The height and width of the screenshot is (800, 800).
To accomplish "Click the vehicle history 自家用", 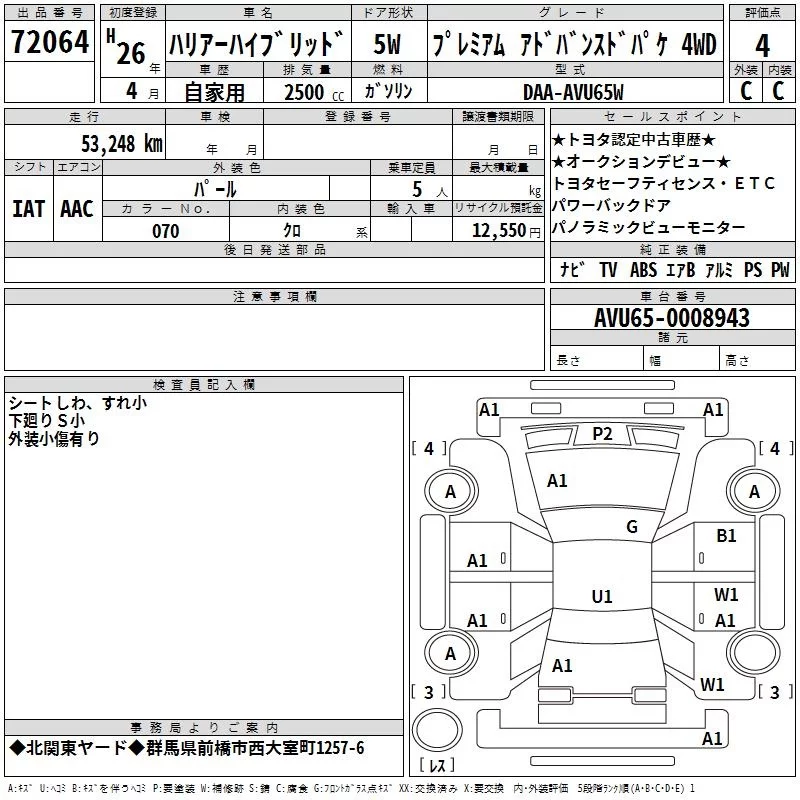I will (214, 92).
